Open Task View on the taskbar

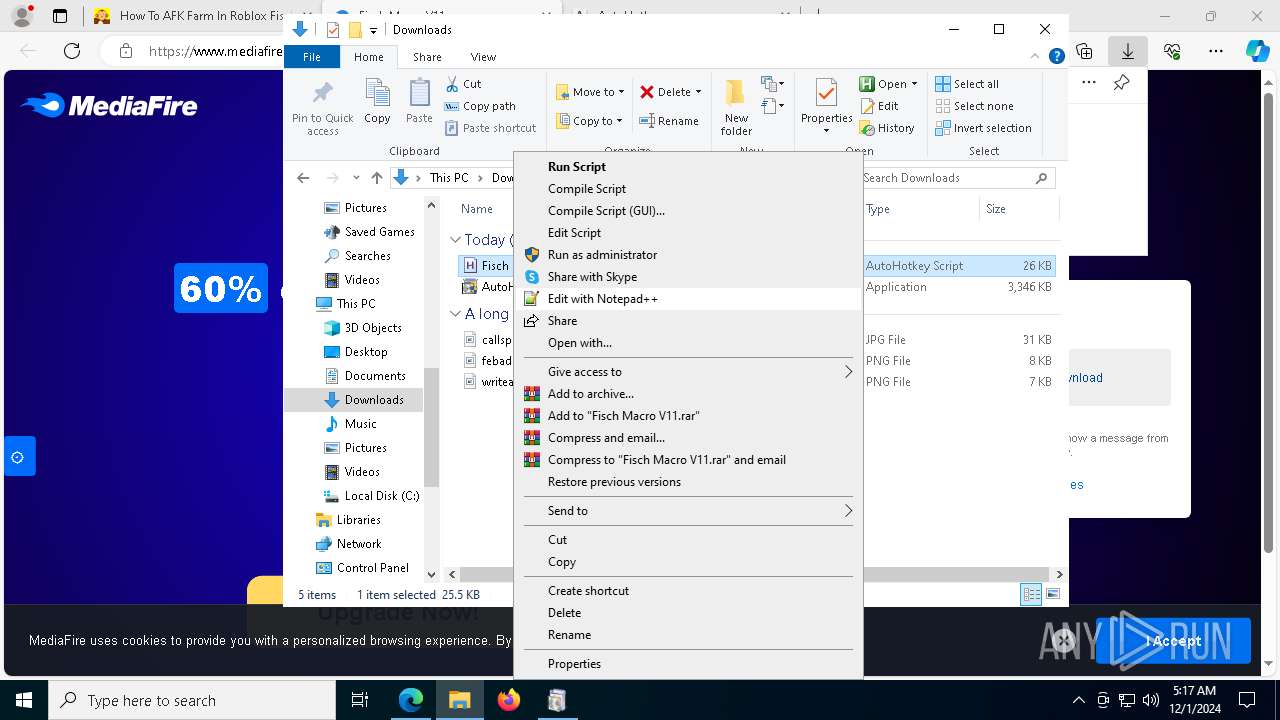click(x=361, y=700)
